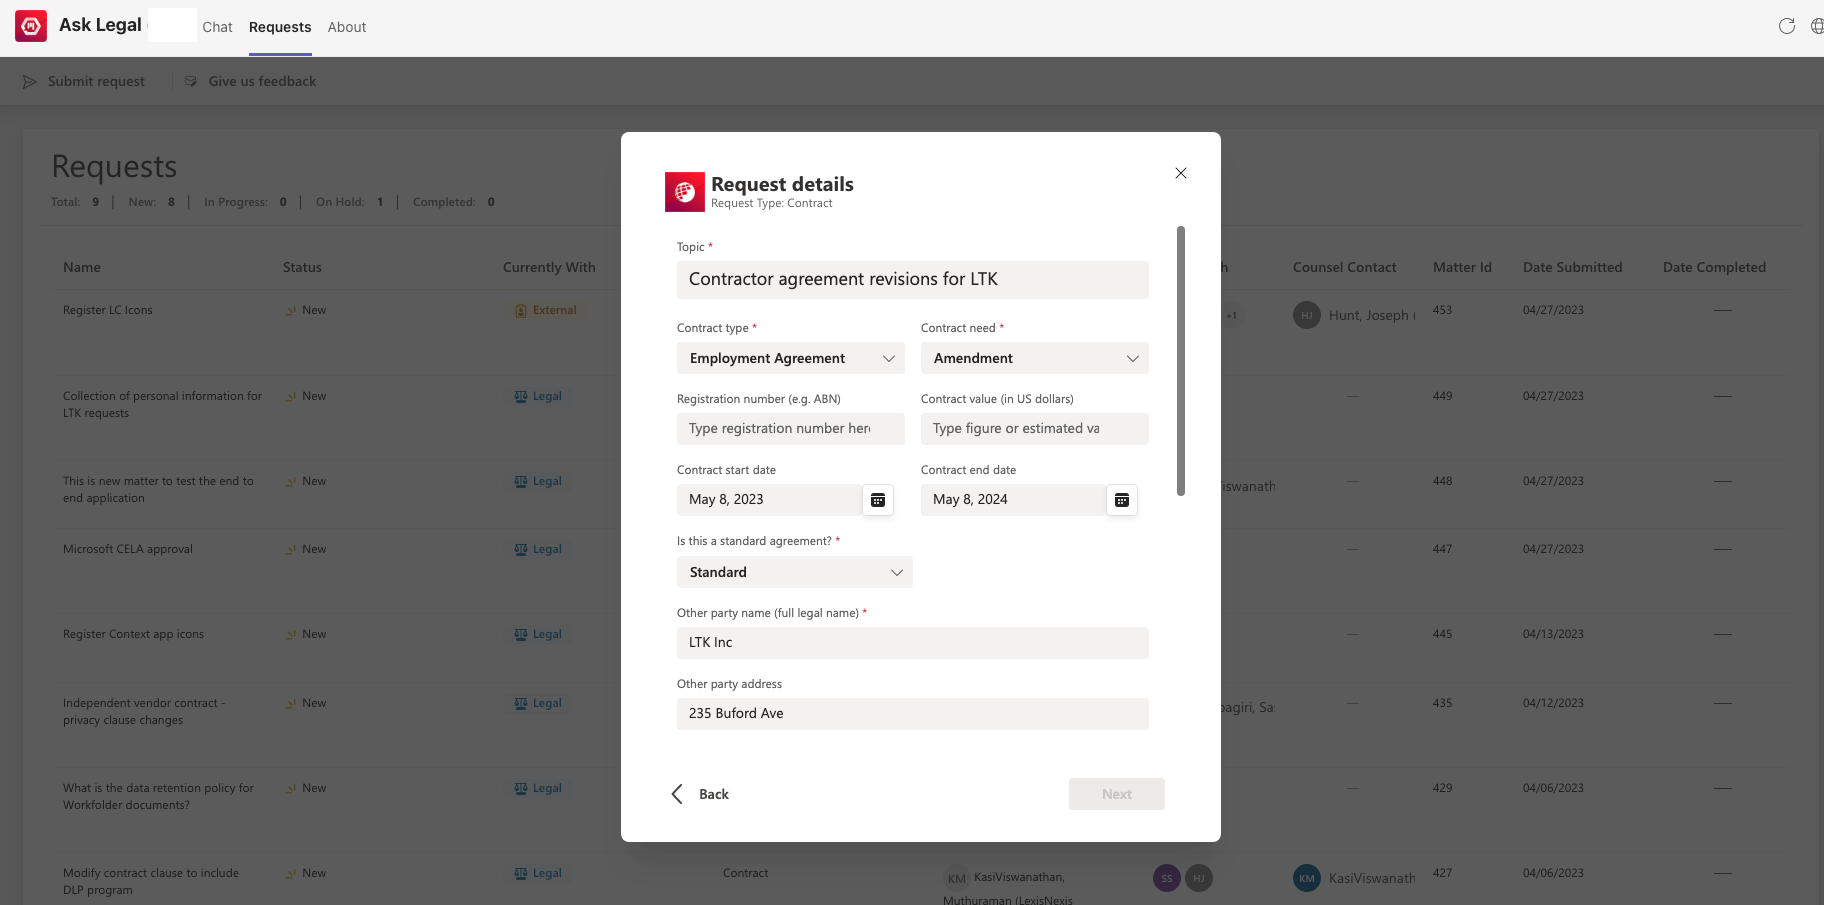Image resolution: width=1824 pixels, height=905 pixels.
Task: Click the Contract start date field
Action: [x=769, y=500]
